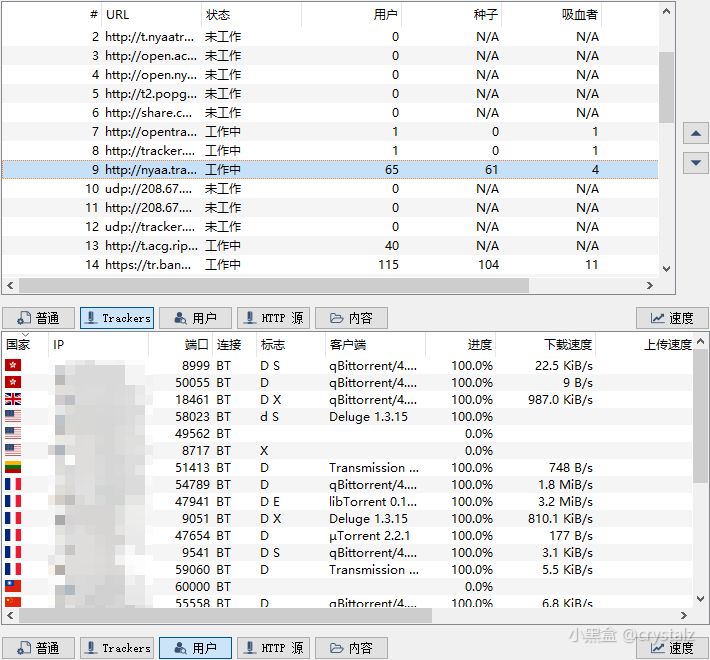Open the 普通 tab in upper tab bar
This screenshot has width=710, height=660.
point(38,318)
